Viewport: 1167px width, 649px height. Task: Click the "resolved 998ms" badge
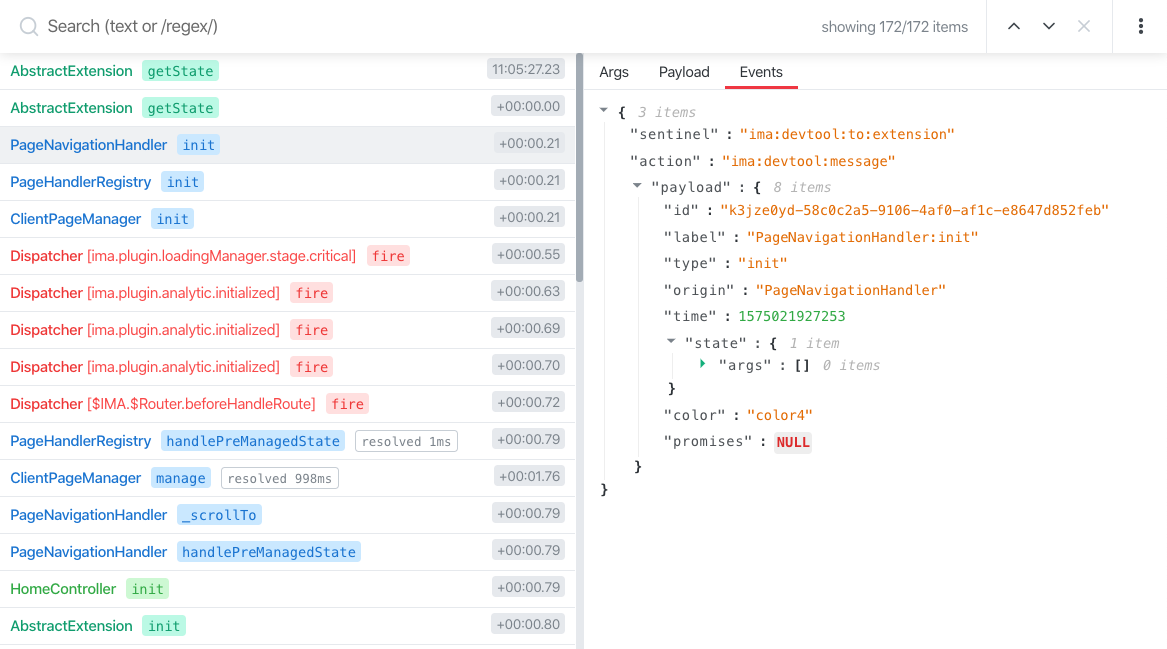tap(280, 479)
